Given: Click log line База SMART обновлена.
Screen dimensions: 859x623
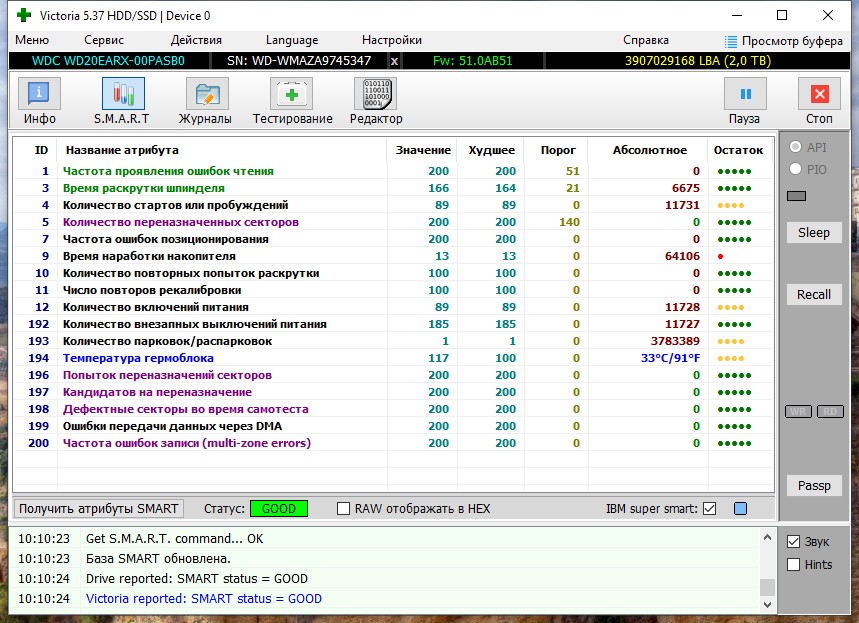Looking at the screenshot, I should [158, 558].
